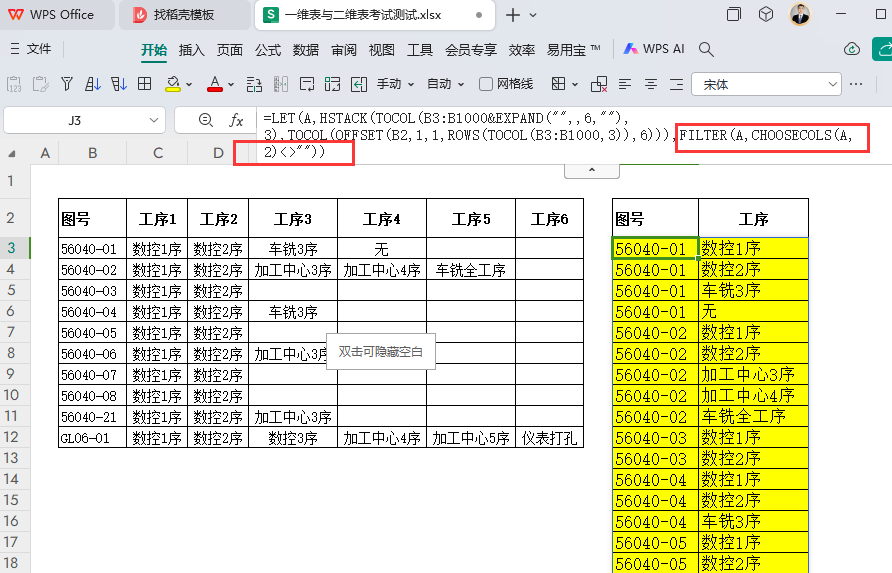Toggle the 网格线 checkbox
Viewport: 892px width, 573px height.
pos(486,84)
